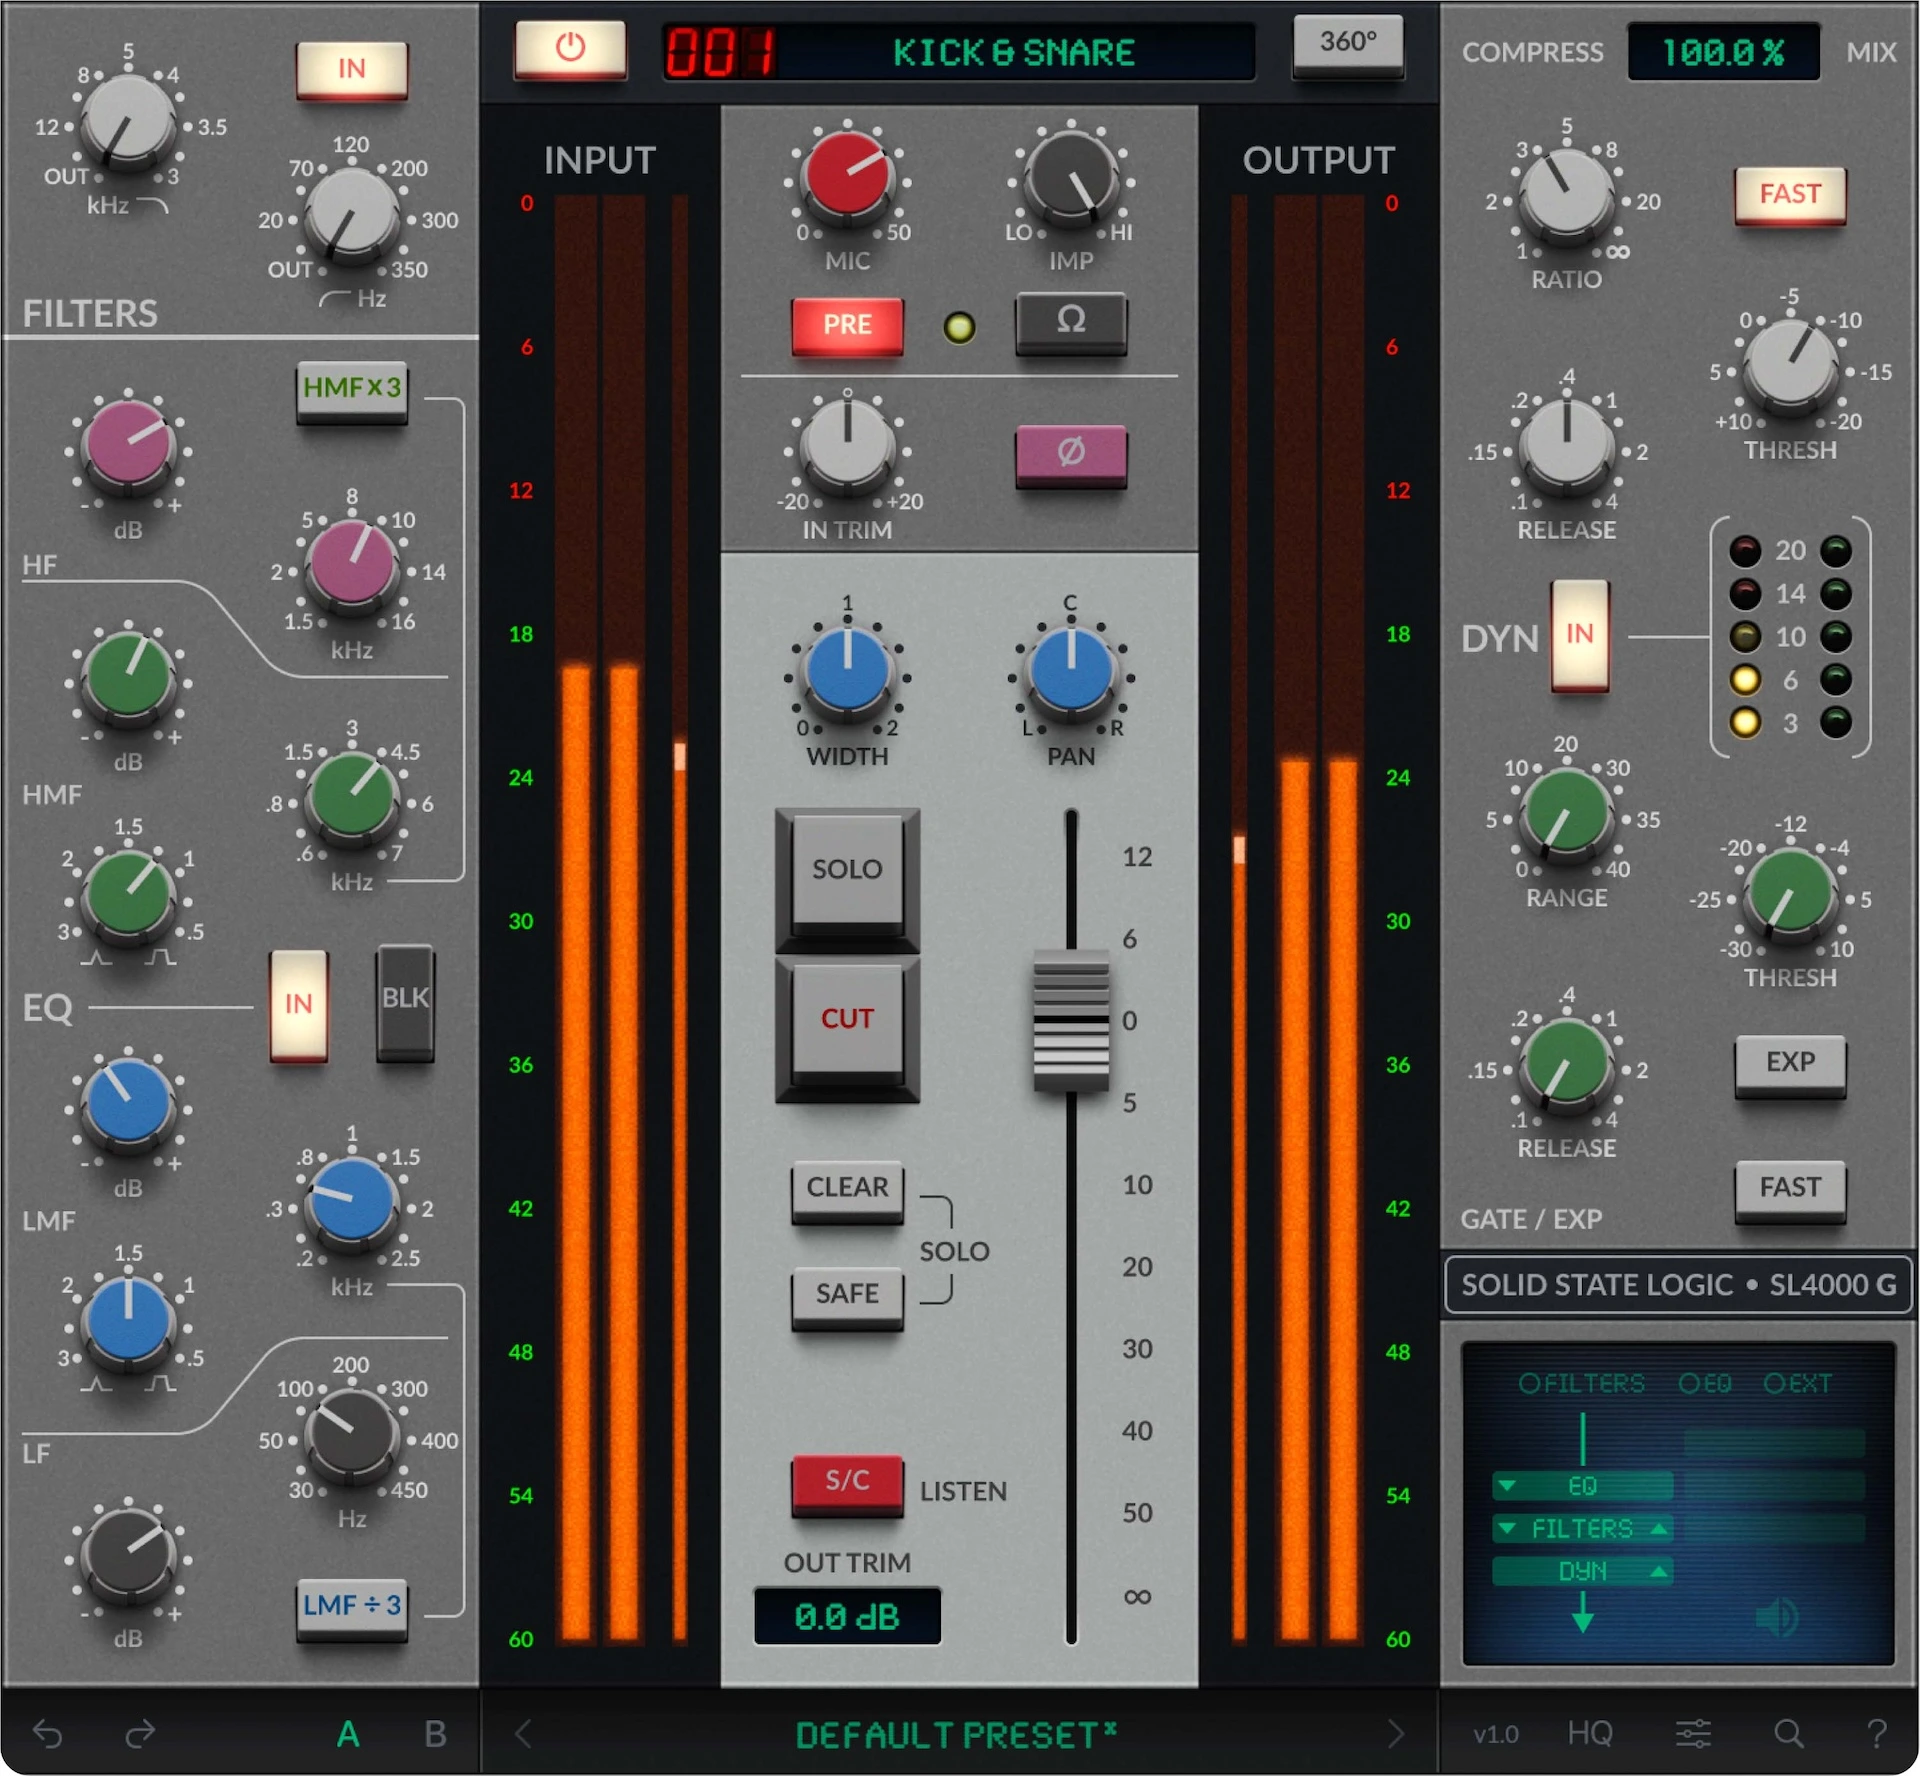Screen dimensions: 1920x1776
Task: Click the undo arrow icon
Action: [48, 1733]
